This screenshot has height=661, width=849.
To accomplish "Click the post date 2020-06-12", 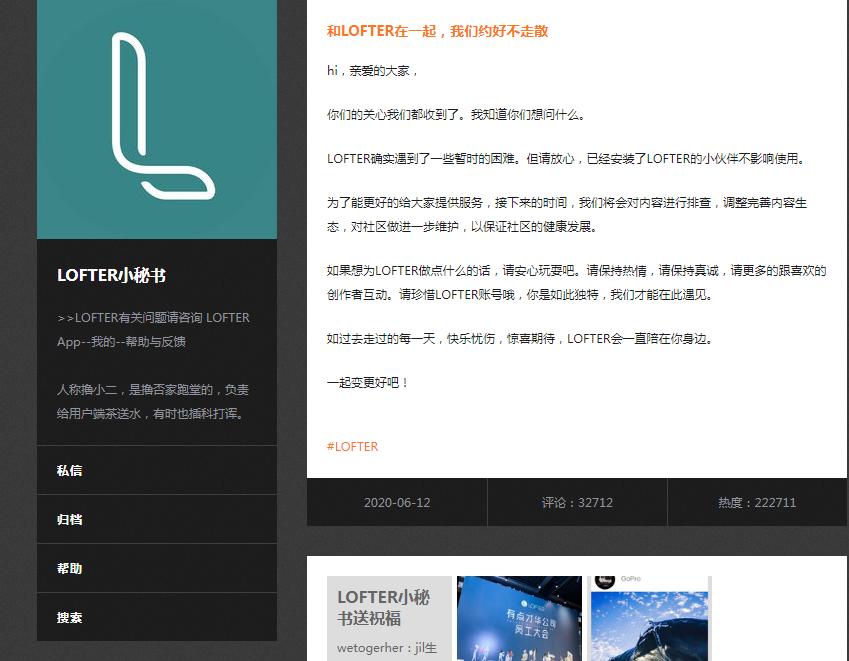I will (397, 503).
